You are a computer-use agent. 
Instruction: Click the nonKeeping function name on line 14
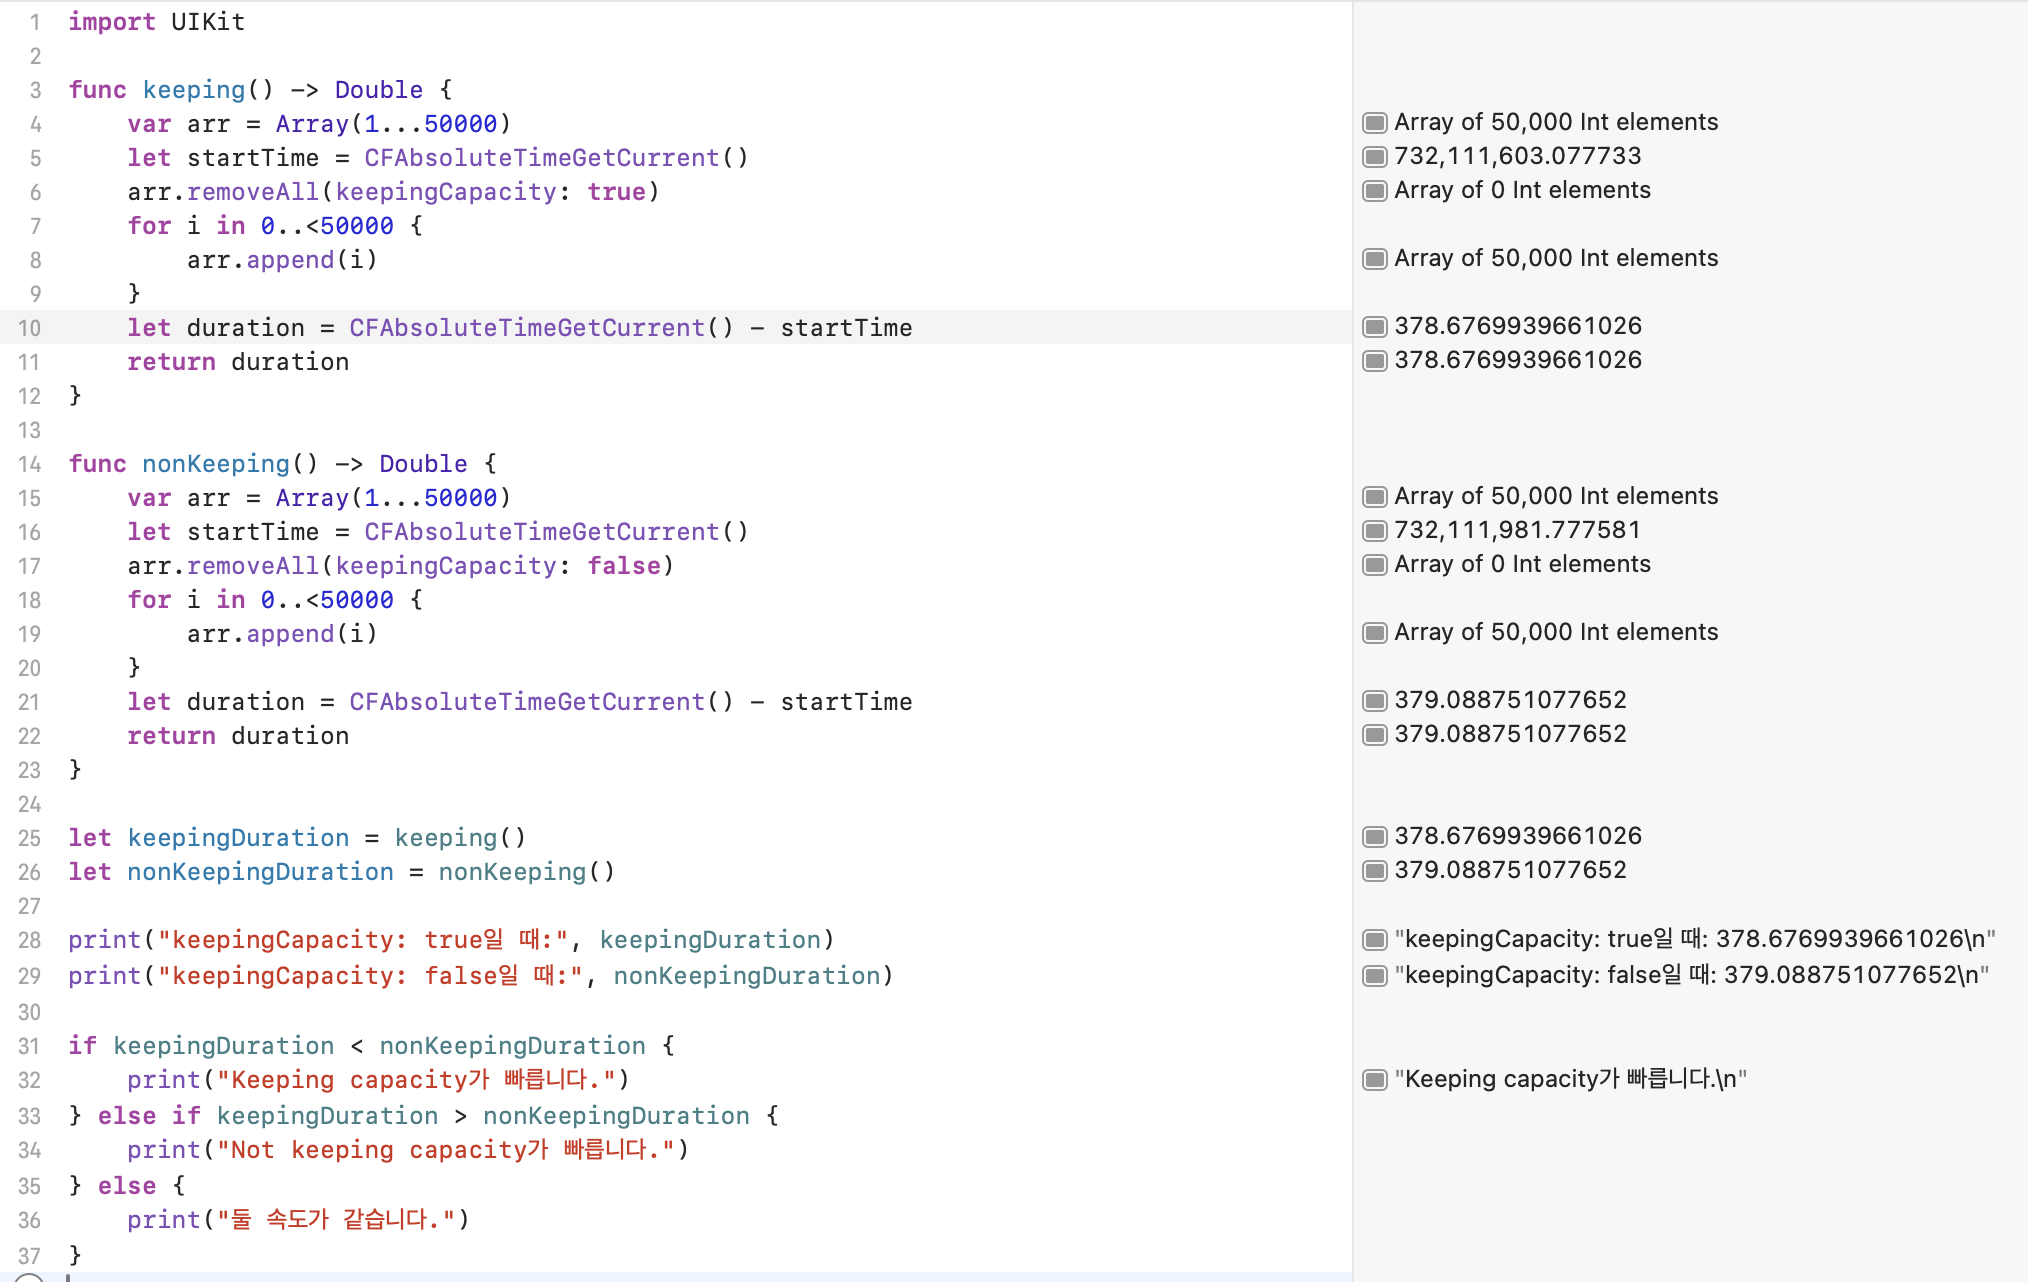(215, 464)
